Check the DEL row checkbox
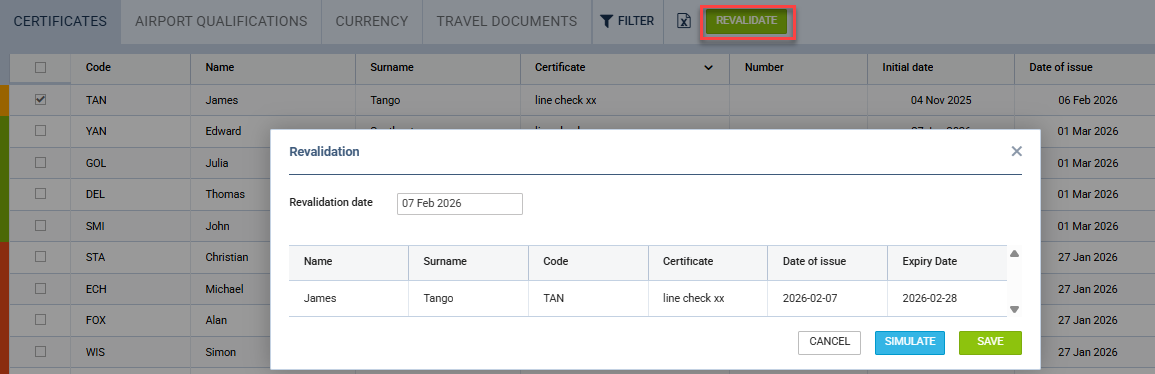 41,194
